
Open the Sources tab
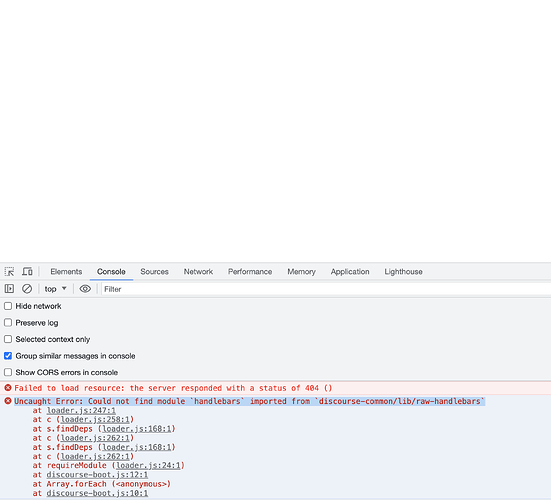(154, 272)
